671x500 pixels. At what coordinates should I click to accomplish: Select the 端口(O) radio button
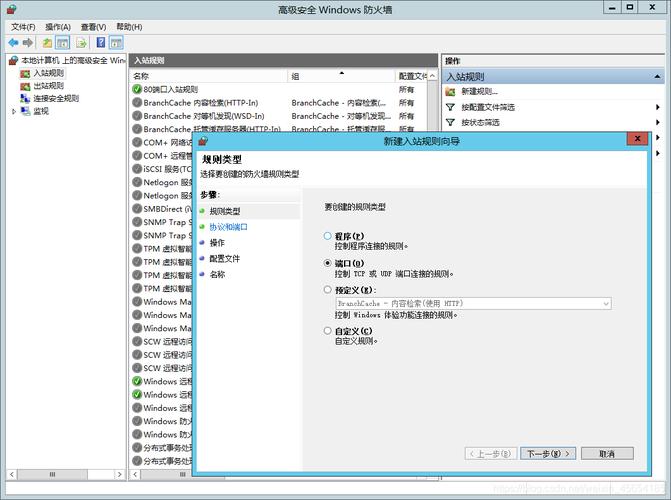pyautogui.click(x=327, y=263)
